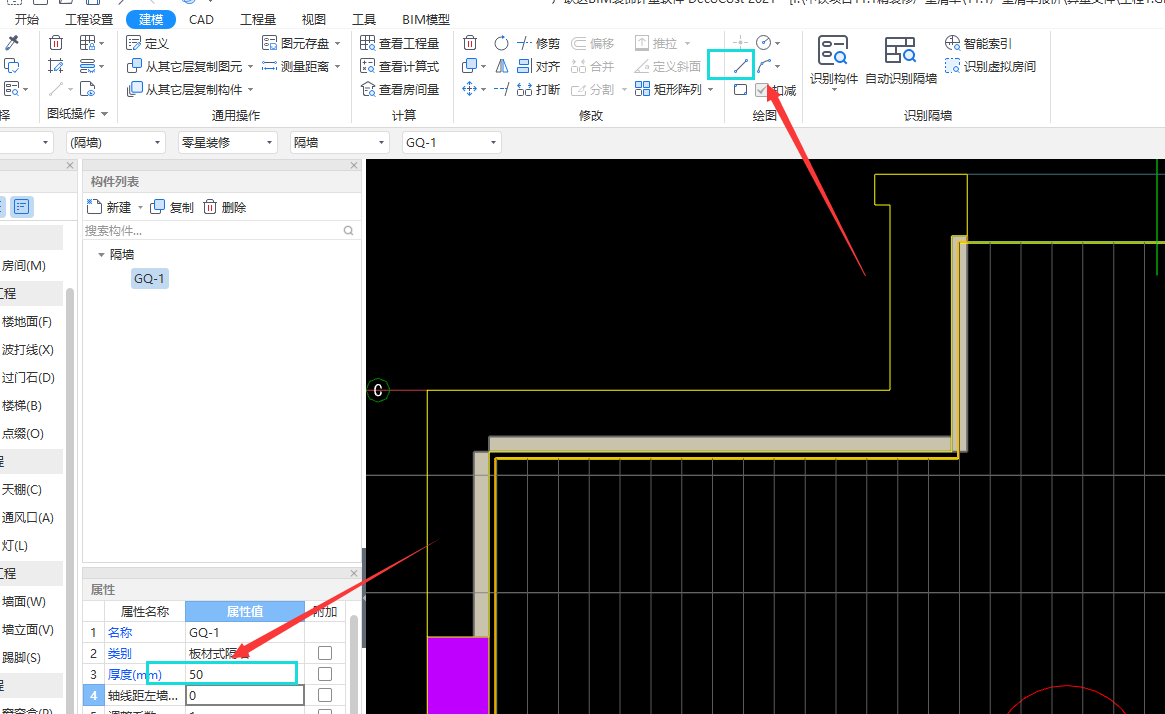
Task: Select 矩形阵列 rectangular array tool
Action: 669,89
